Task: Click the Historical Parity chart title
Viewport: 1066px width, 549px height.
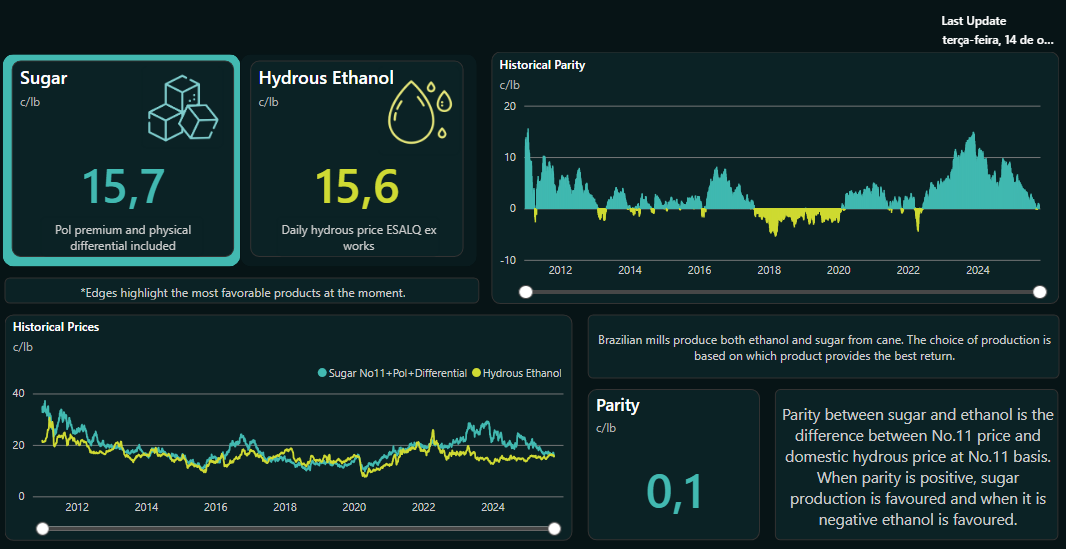Action: [x=542, y=65]
